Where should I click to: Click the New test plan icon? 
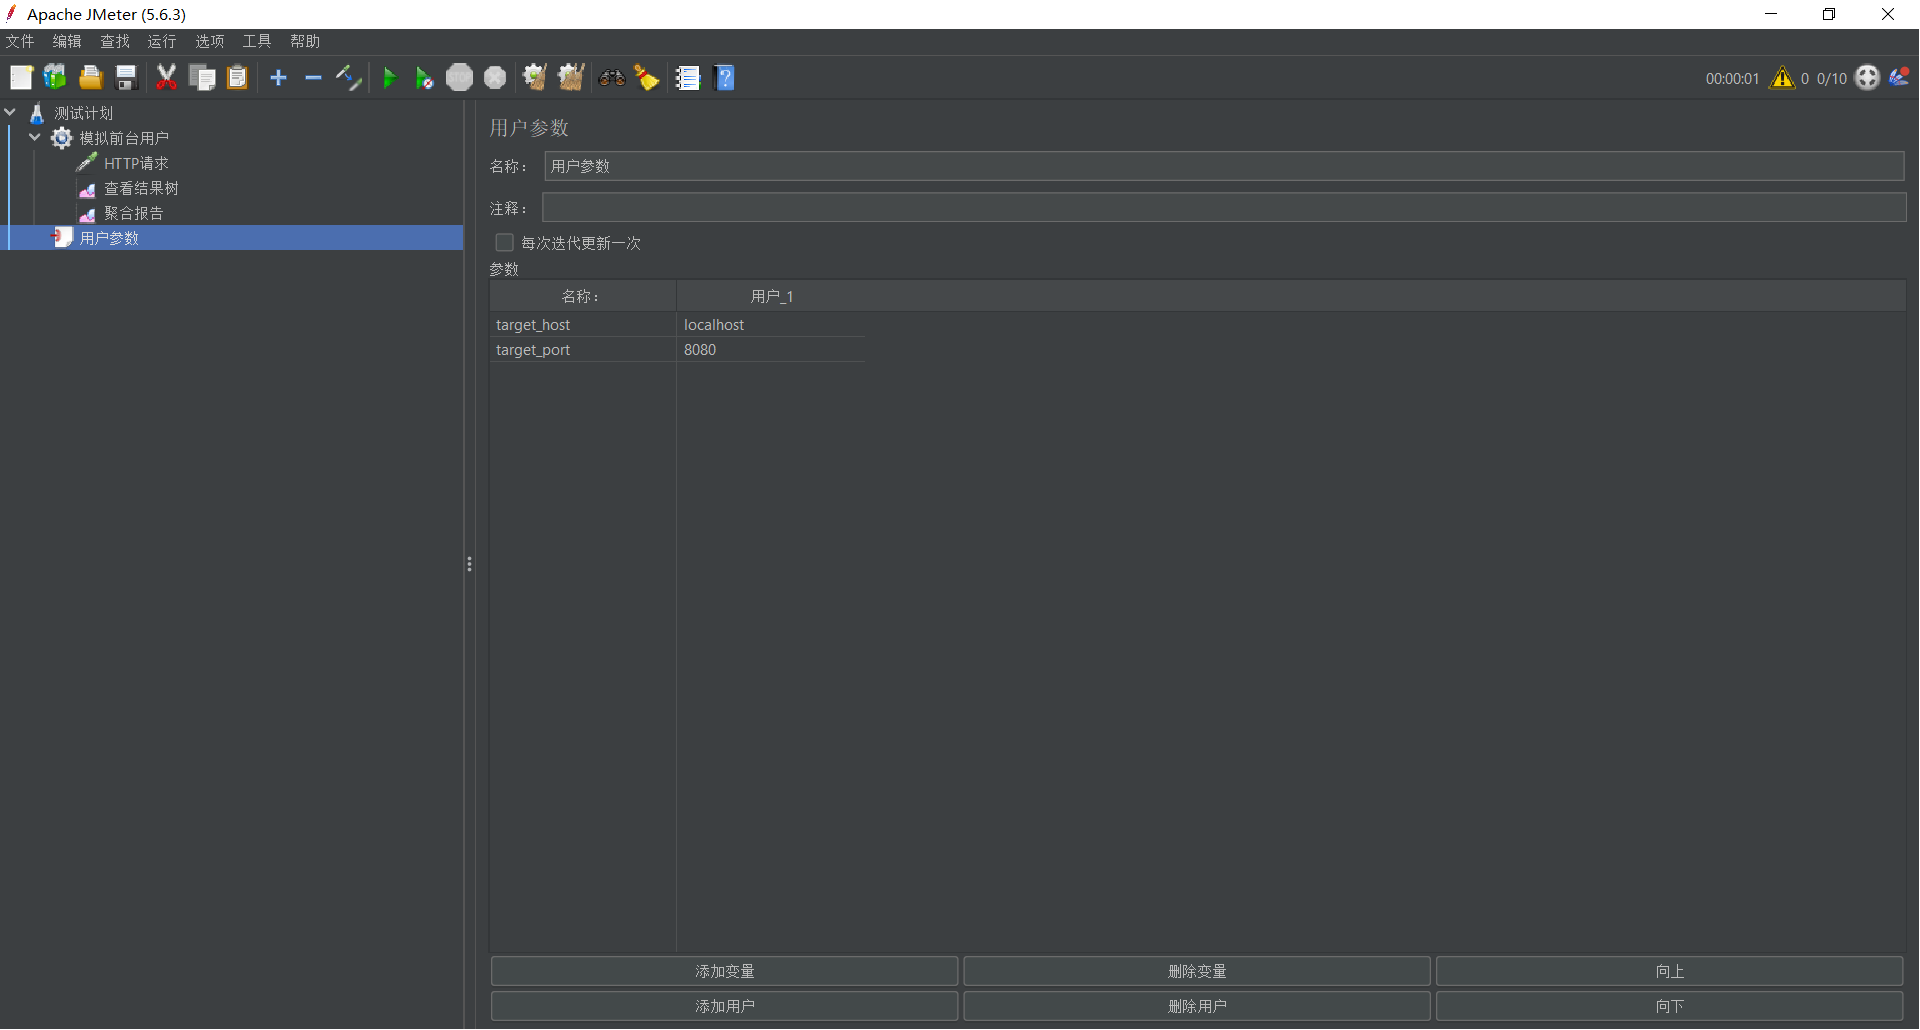[x=21, y=78]
